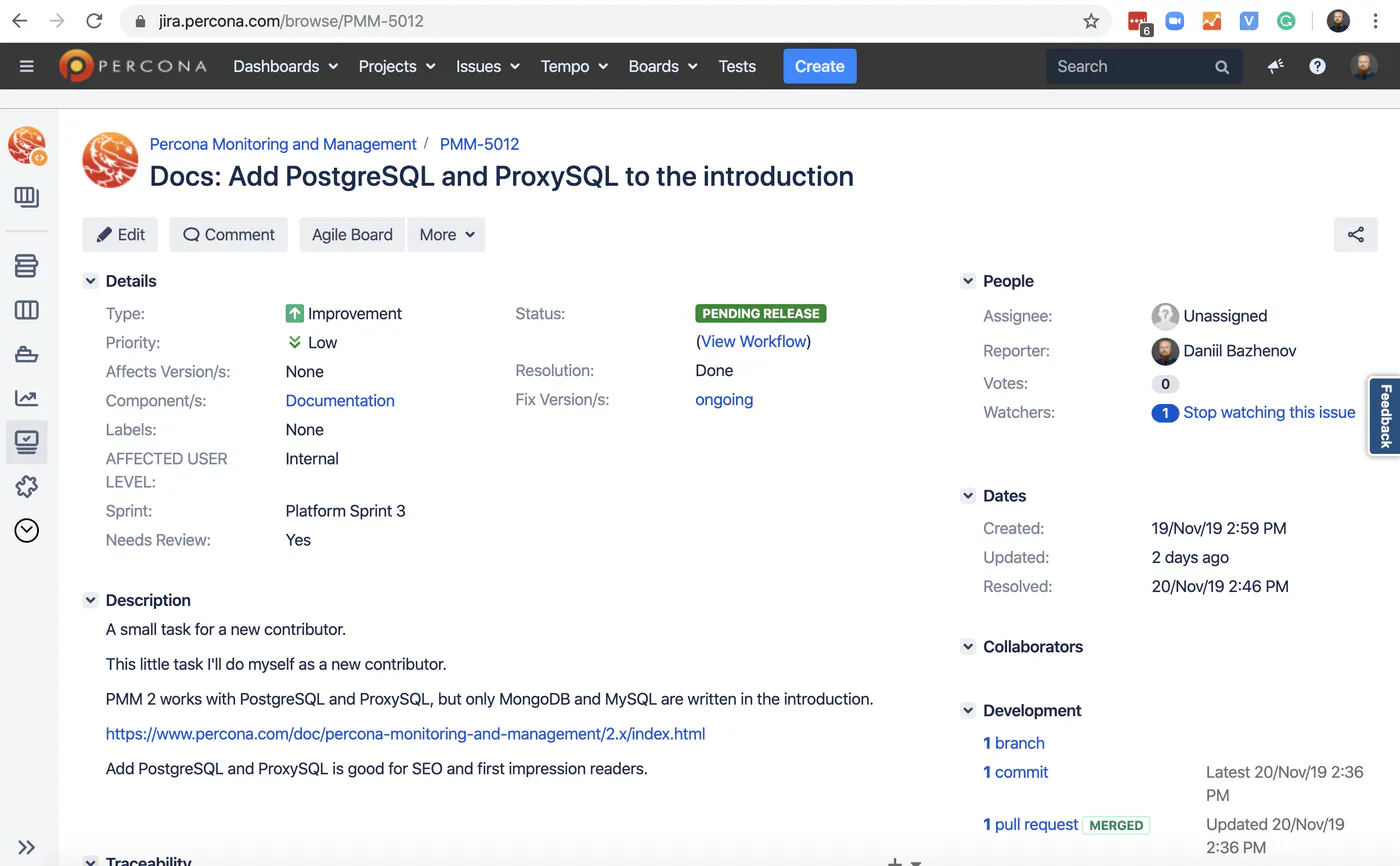
Task: Open the ongoing fix version link
Action: click(724, 399)
